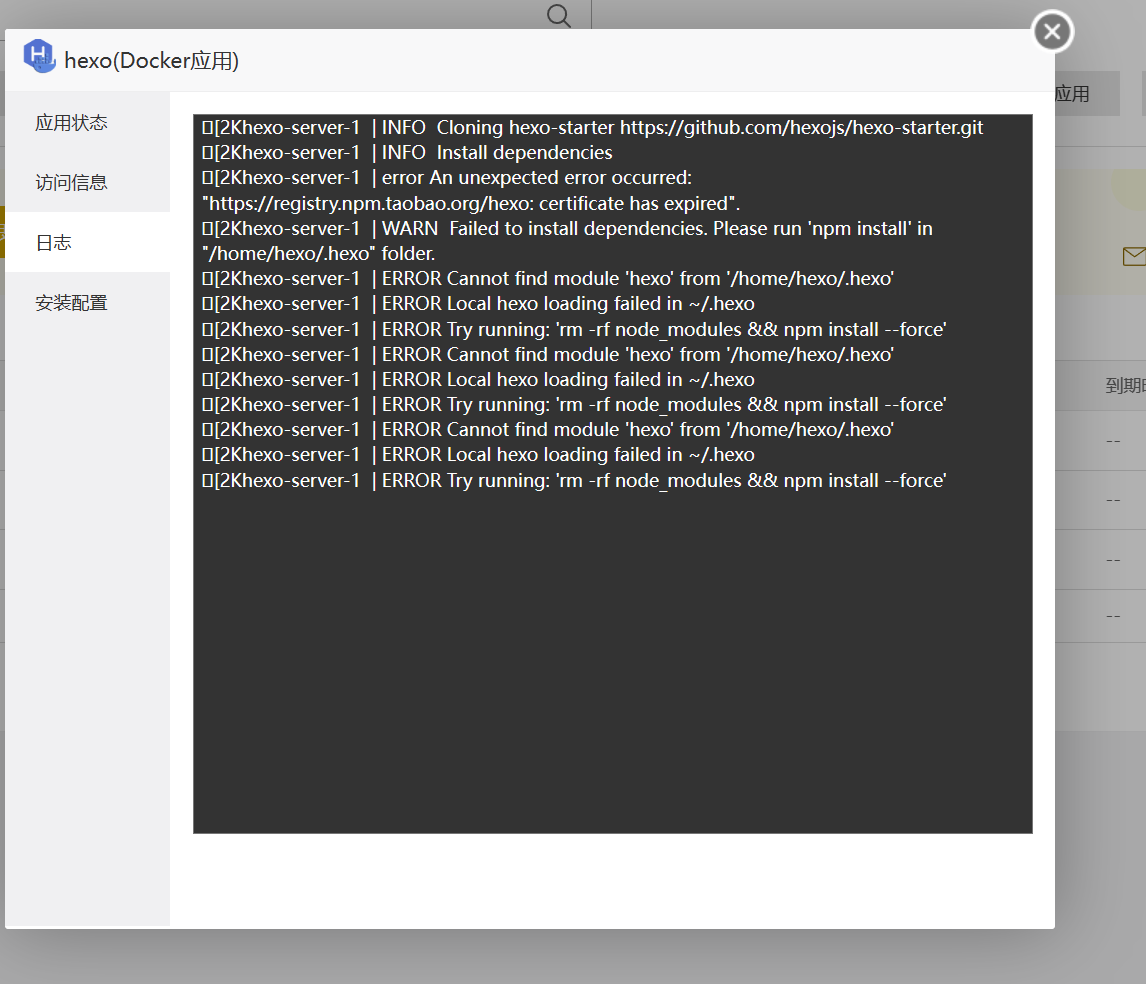This screenshot has width=1146, height=984.
Task: Click the mail envelope icon in background page
Action: coord(1134,256)
